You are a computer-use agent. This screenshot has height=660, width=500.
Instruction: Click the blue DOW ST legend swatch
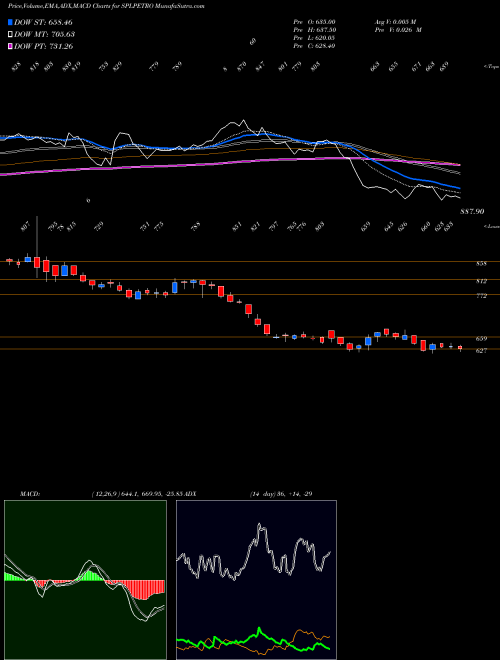click(x=10, y=22)
